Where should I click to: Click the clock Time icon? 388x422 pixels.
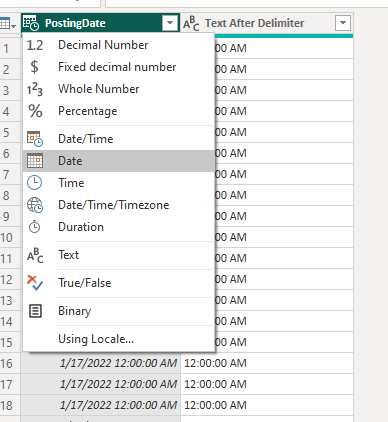pyautogui.click(x=35, y=183)
